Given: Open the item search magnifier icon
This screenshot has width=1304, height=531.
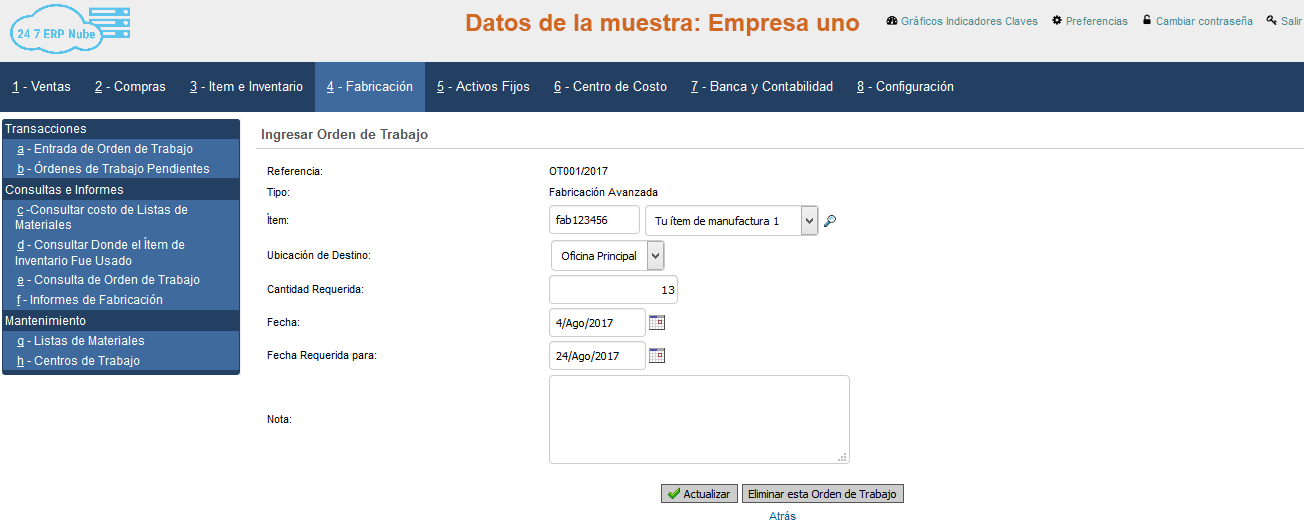Looking at the screenshot, I should click(829, 221).
